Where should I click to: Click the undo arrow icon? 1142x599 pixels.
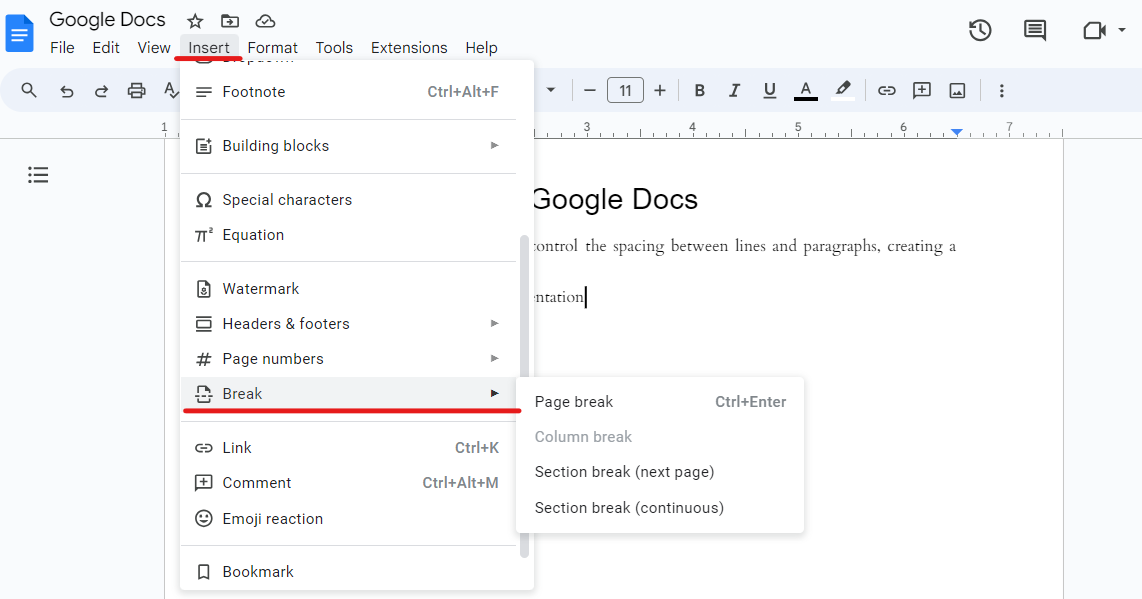(x=67, y=91)
